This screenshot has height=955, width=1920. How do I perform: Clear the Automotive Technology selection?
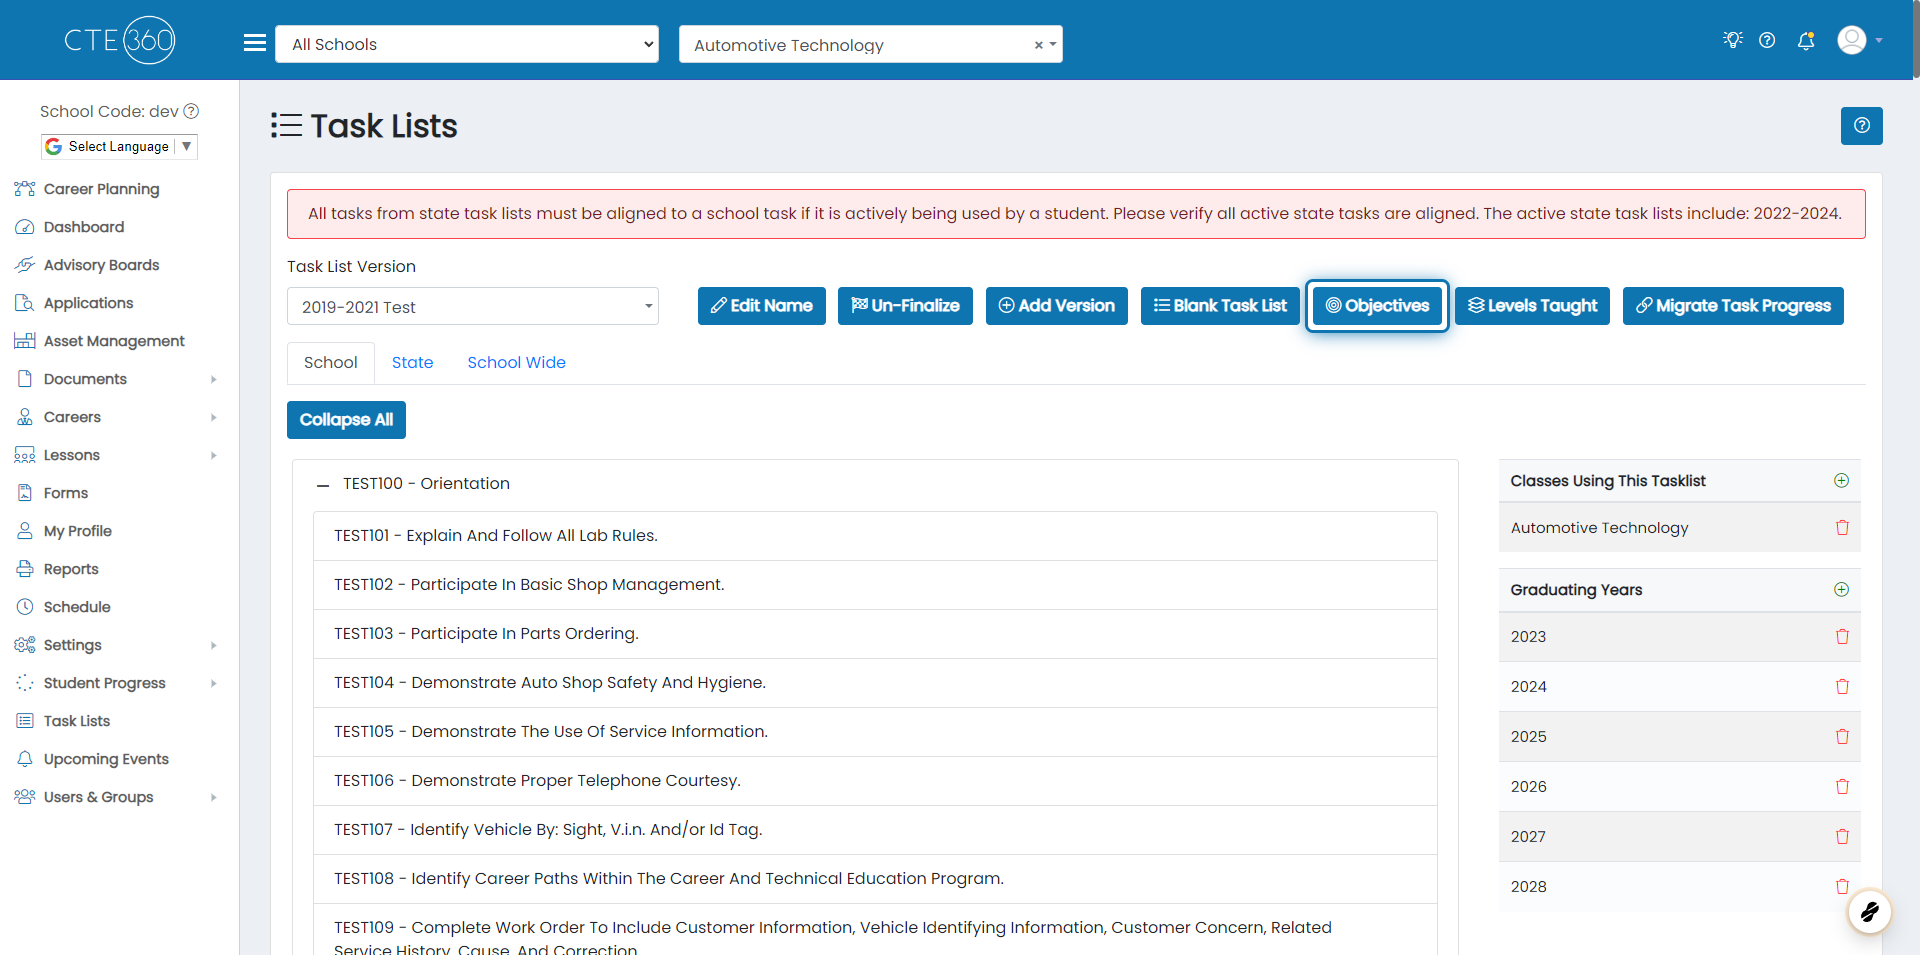pos(1038,45)
